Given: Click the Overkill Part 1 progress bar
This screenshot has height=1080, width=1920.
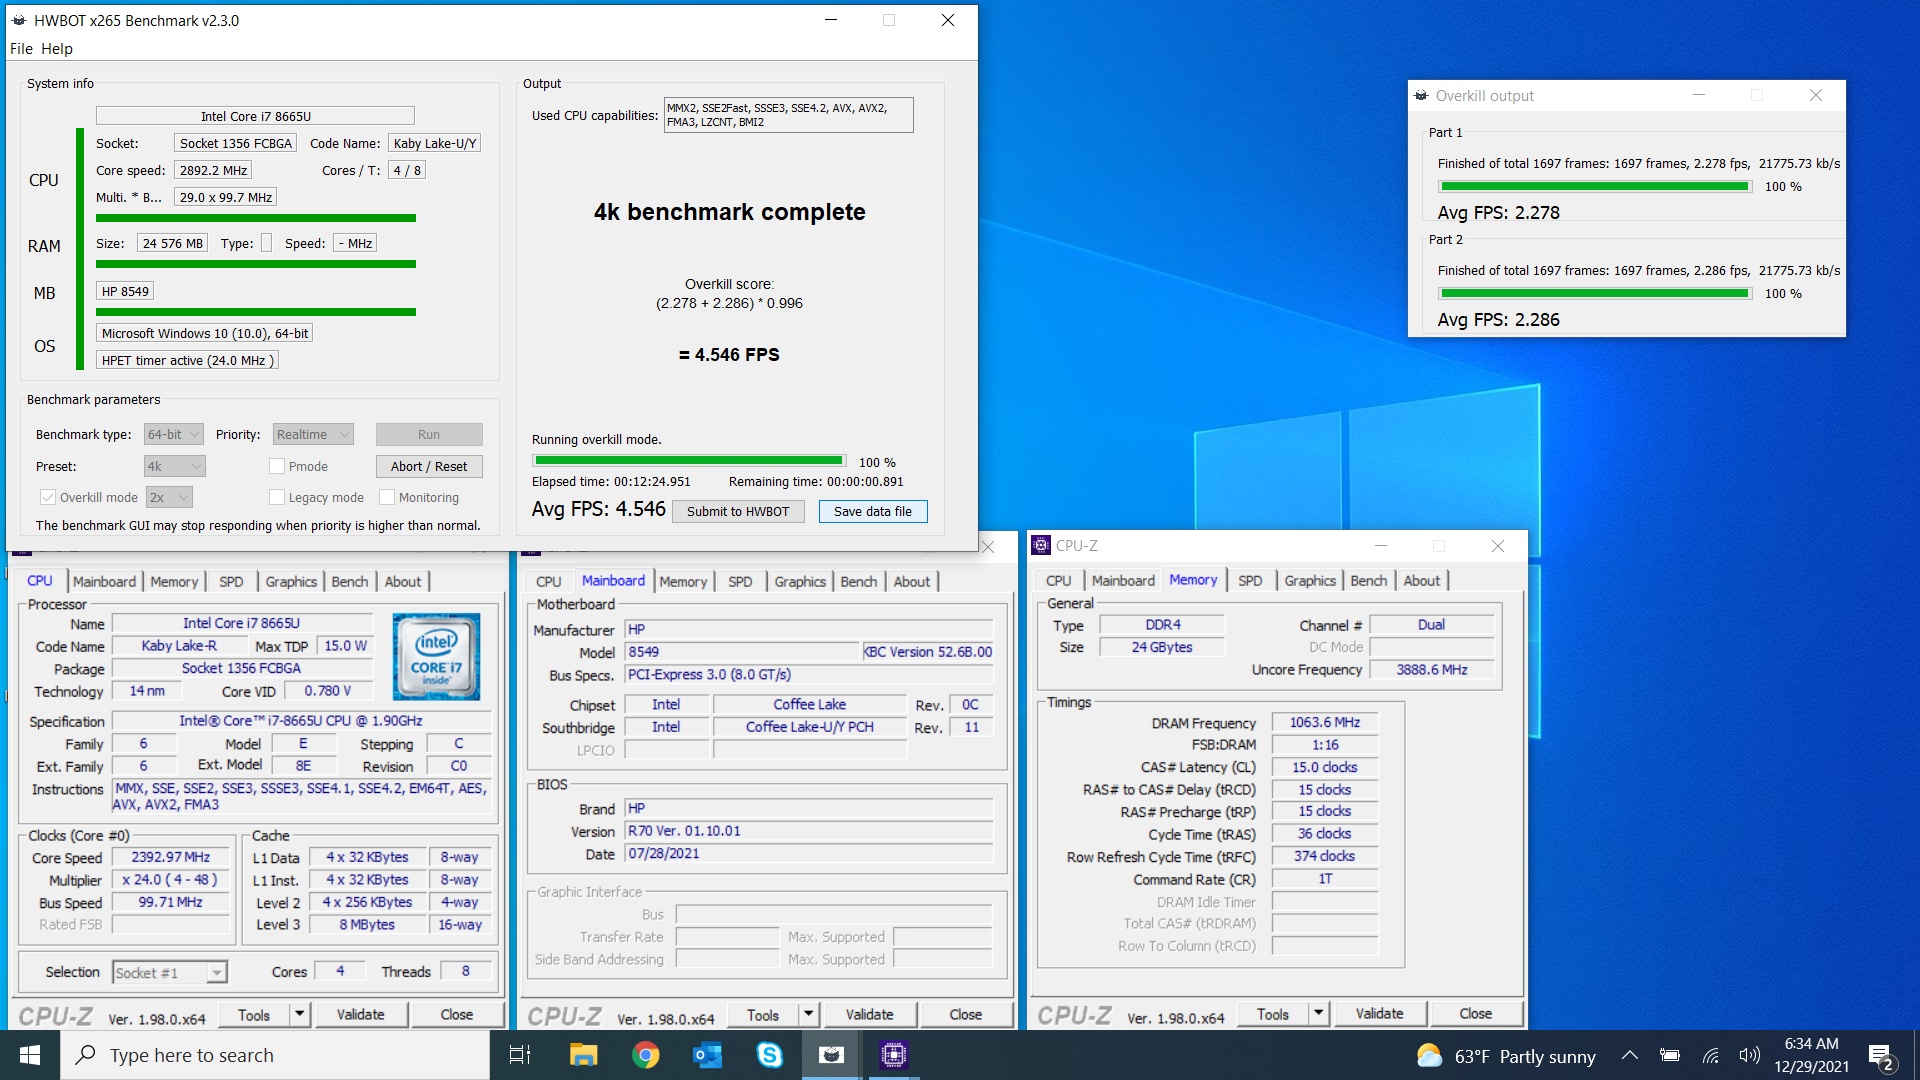Looking at the screenshot, I should tap(1595, 187).
